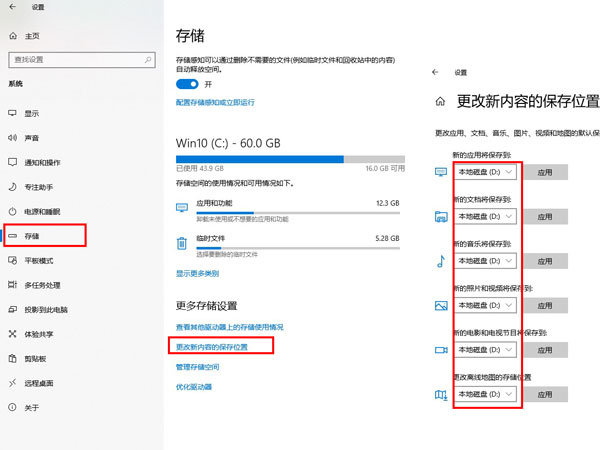Click the 存储 drive icon in sidebar

click(13, 236)
